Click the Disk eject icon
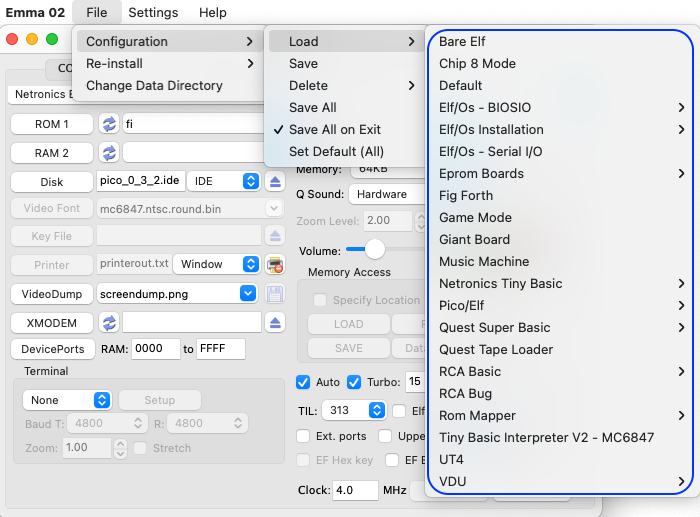The height and width of the screenshot is (517, 700). [x=275, y=181]
